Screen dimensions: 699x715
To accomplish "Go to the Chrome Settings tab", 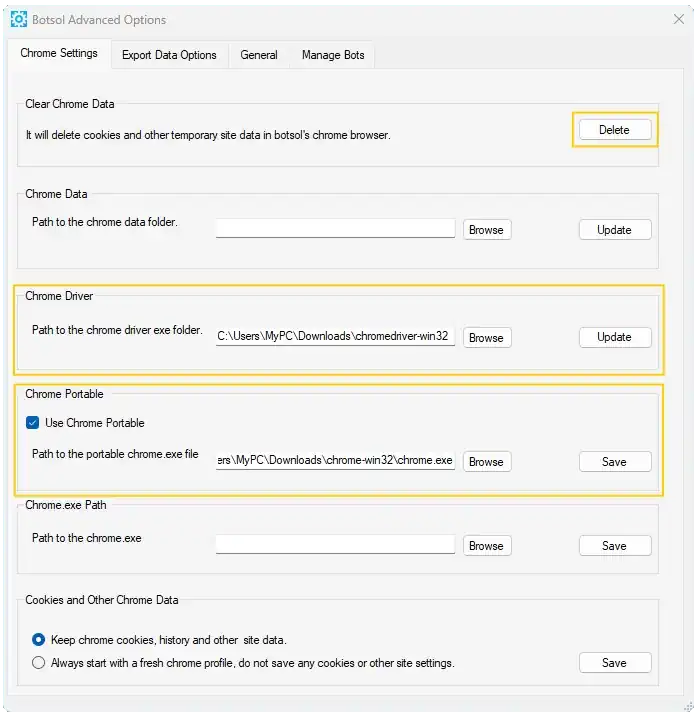I will click(x=59, y=53).
